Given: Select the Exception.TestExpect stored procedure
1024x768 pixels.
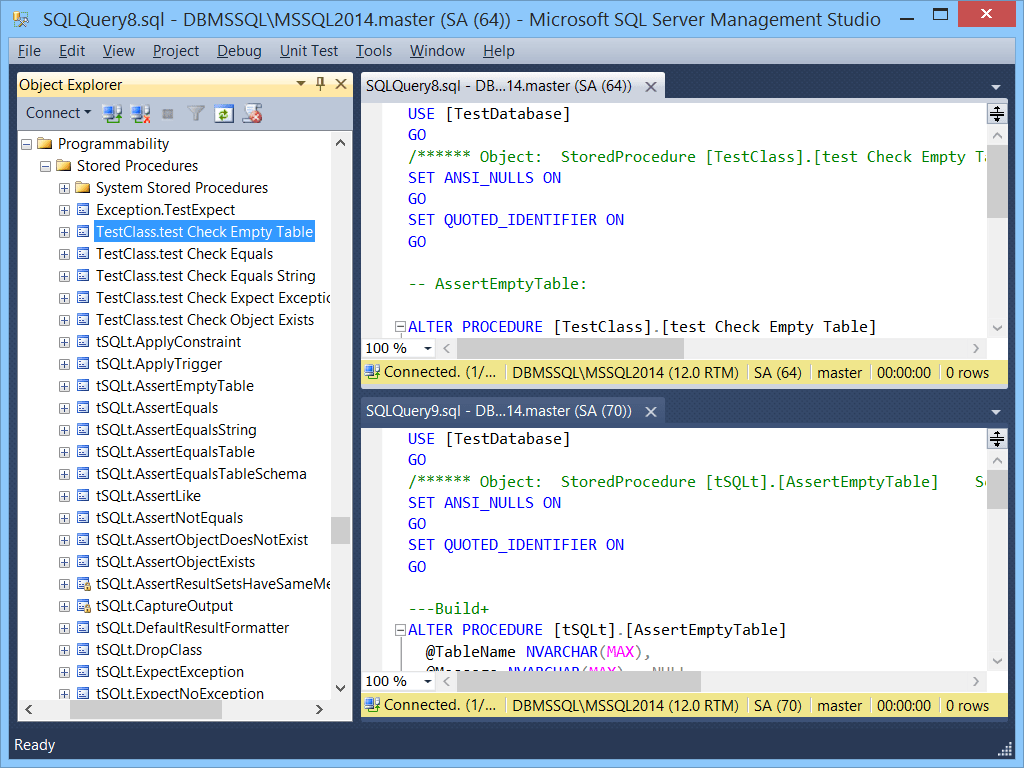Looking at the screenshot, I should [x=152, y=209].
